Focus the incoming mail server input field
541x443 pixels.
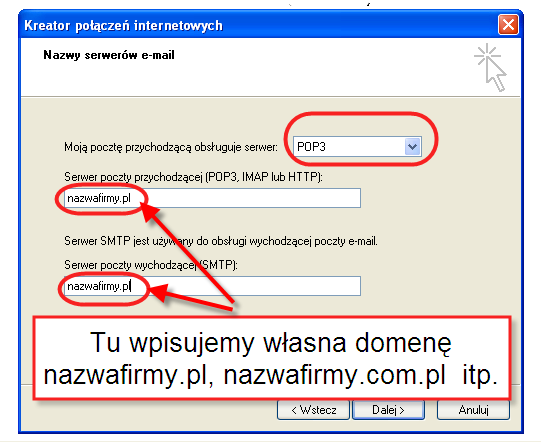tap(213, 198)
